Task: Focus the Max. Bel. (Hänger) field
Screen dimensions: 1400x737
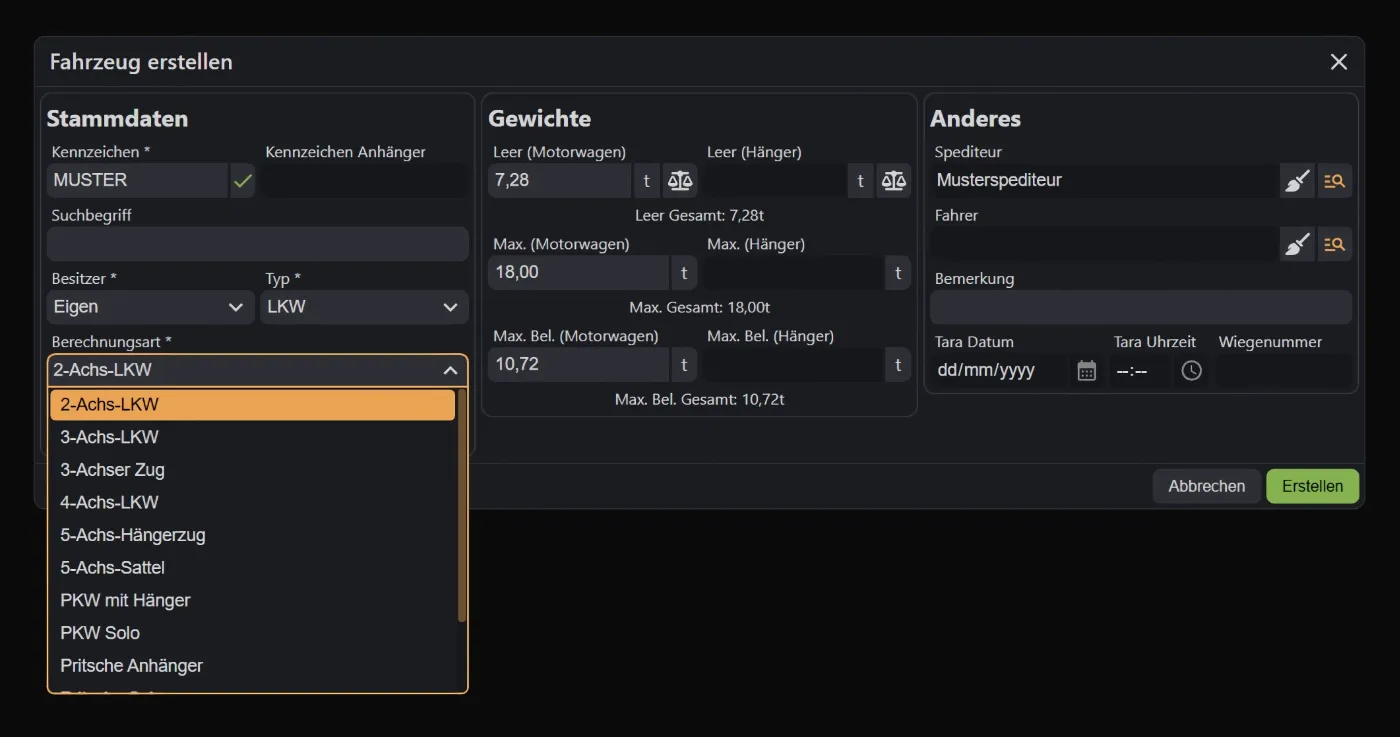Action: point(793,365)
